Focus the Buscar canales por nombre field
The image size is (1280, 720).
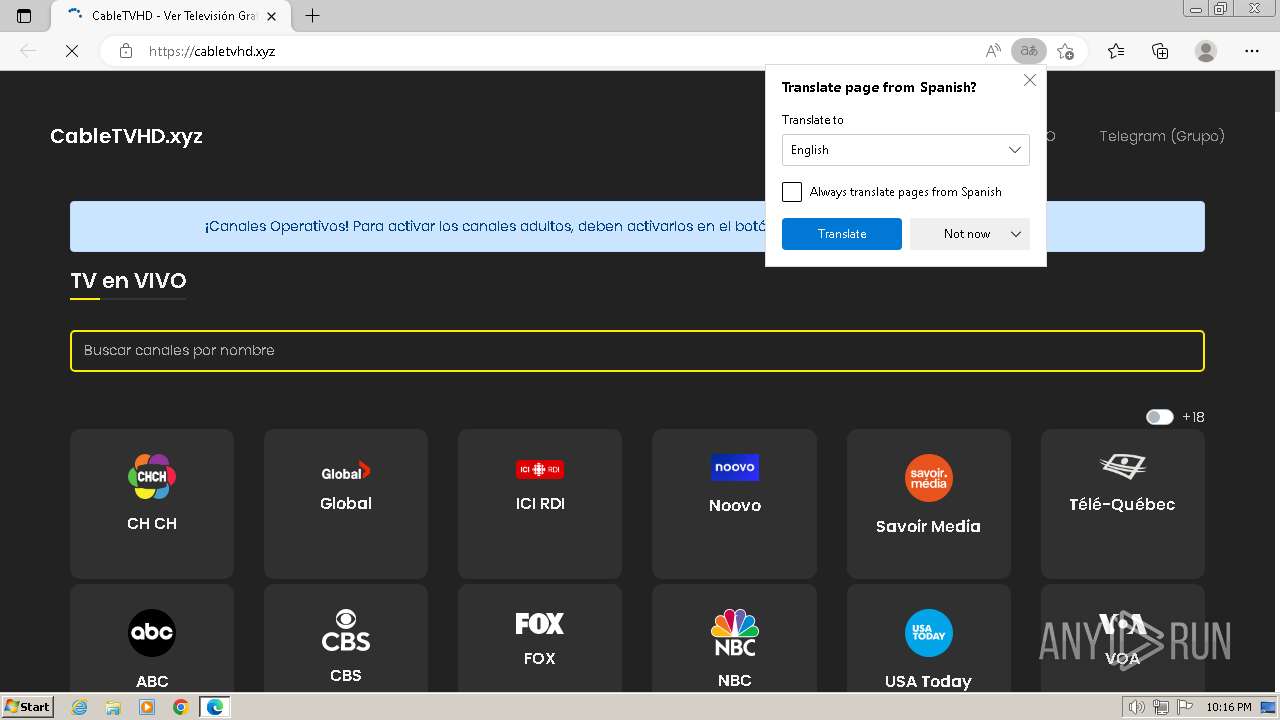coord(637,351)
